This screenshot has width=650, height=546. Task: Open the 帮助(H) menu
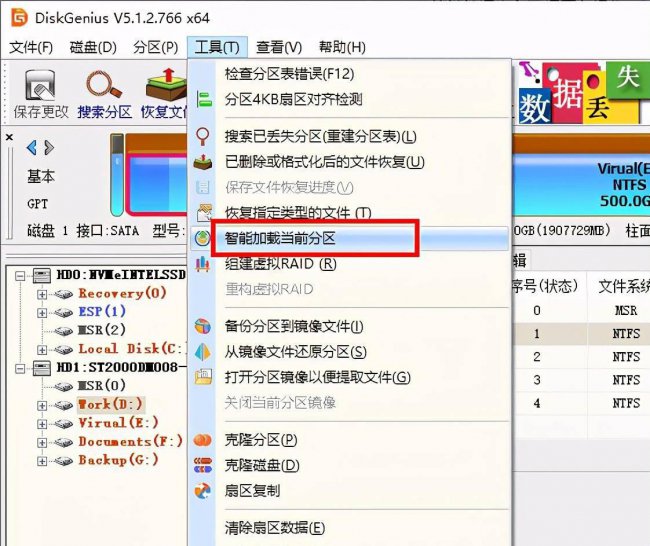342,47
